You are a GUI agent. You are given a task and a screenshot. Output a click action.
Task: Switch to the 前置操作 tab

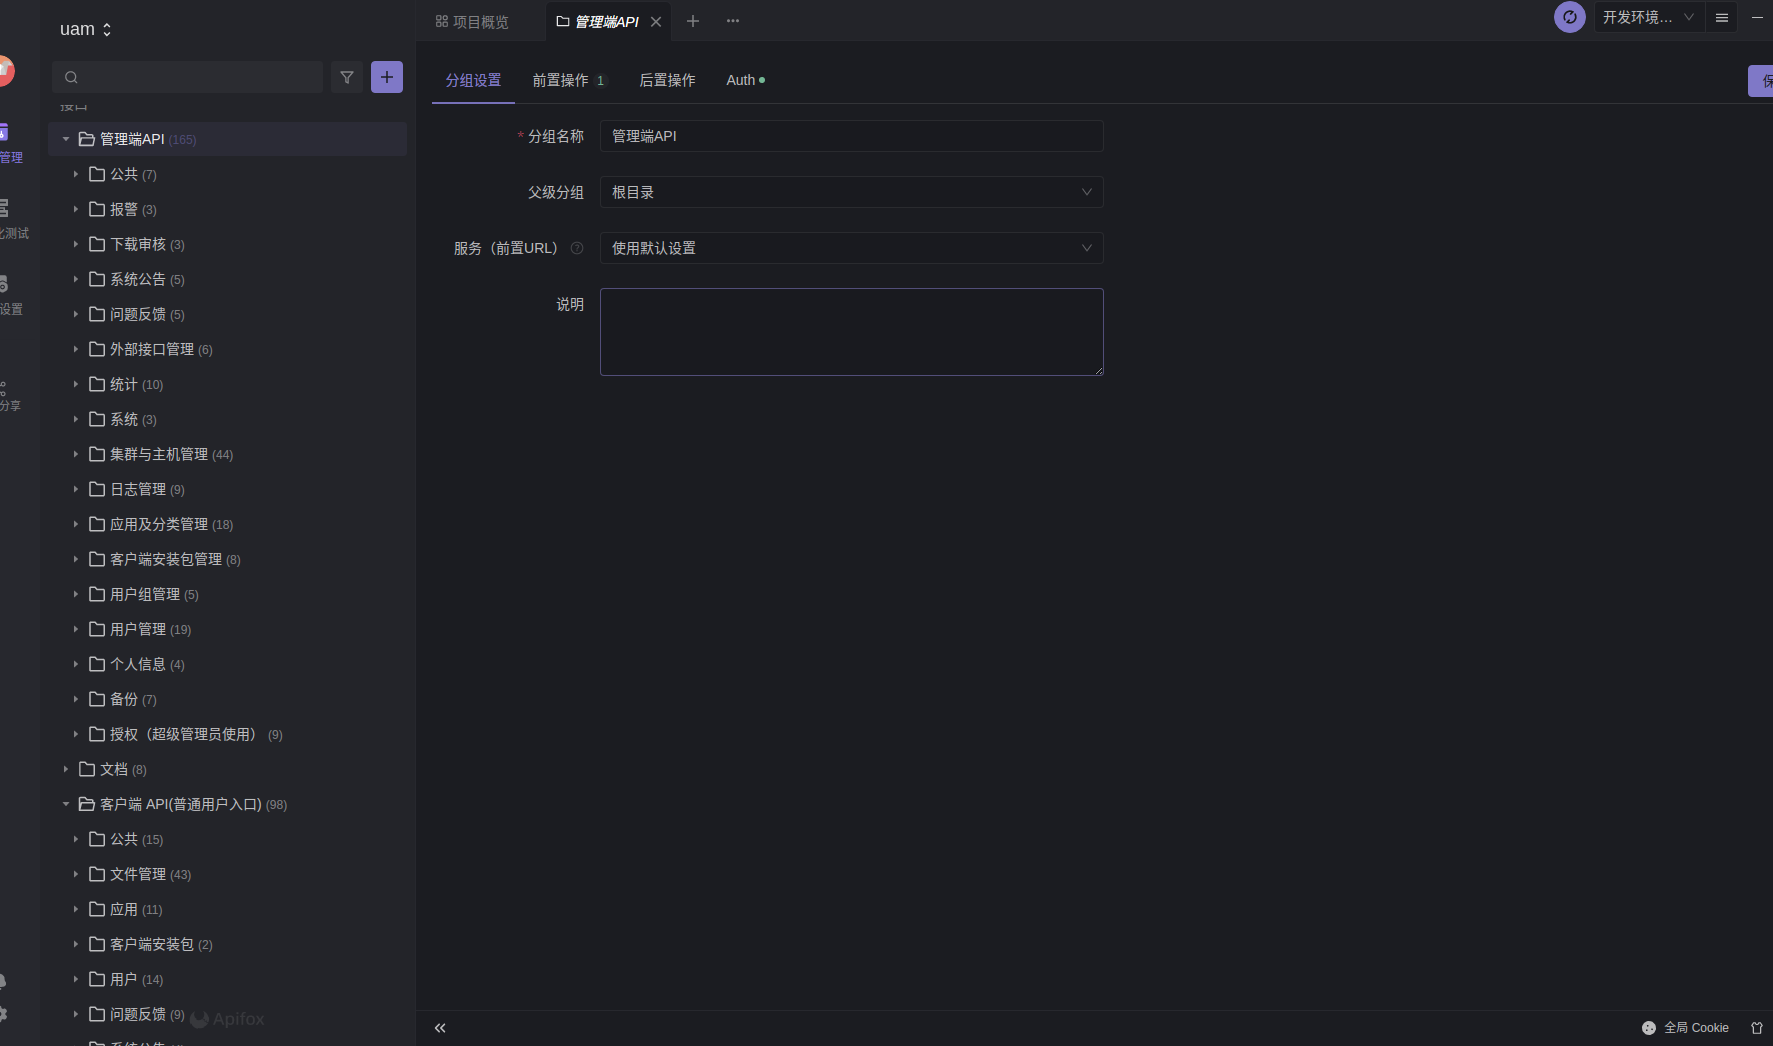pyautogui.click(x=568, y=80)
